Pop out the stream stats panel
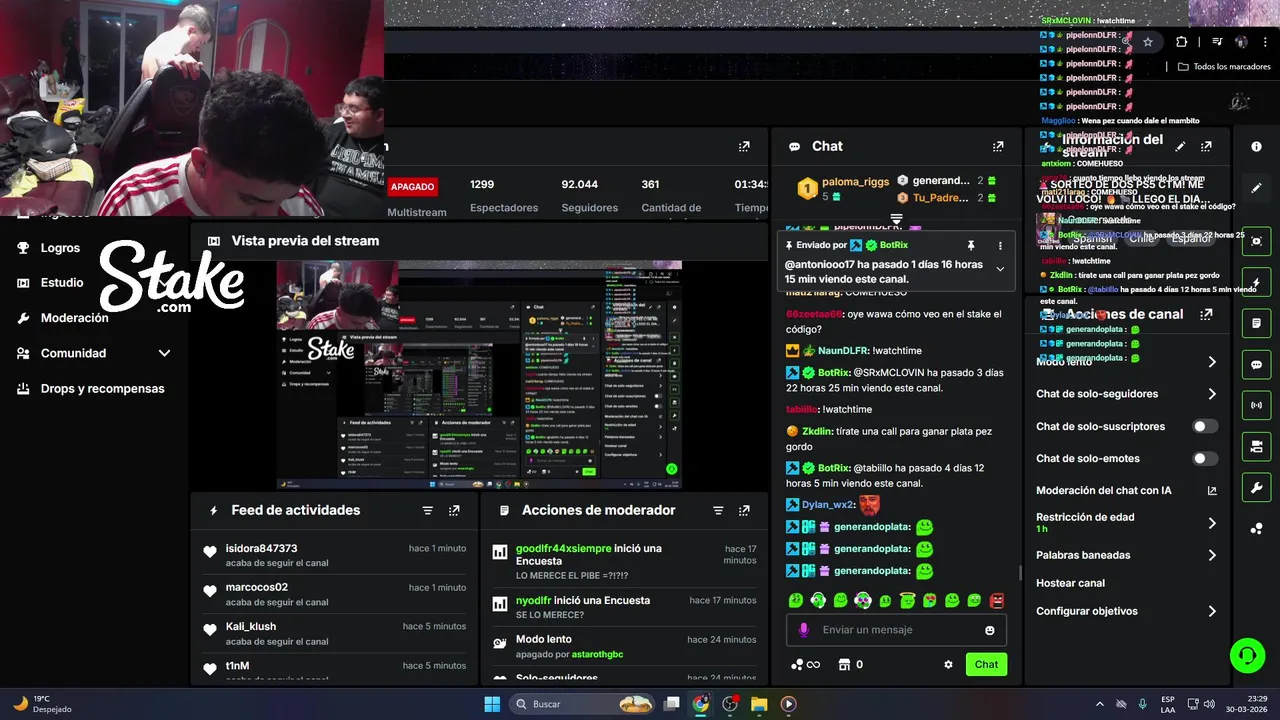The width and height of the screenshot is (1280, 720). [743, 146]
